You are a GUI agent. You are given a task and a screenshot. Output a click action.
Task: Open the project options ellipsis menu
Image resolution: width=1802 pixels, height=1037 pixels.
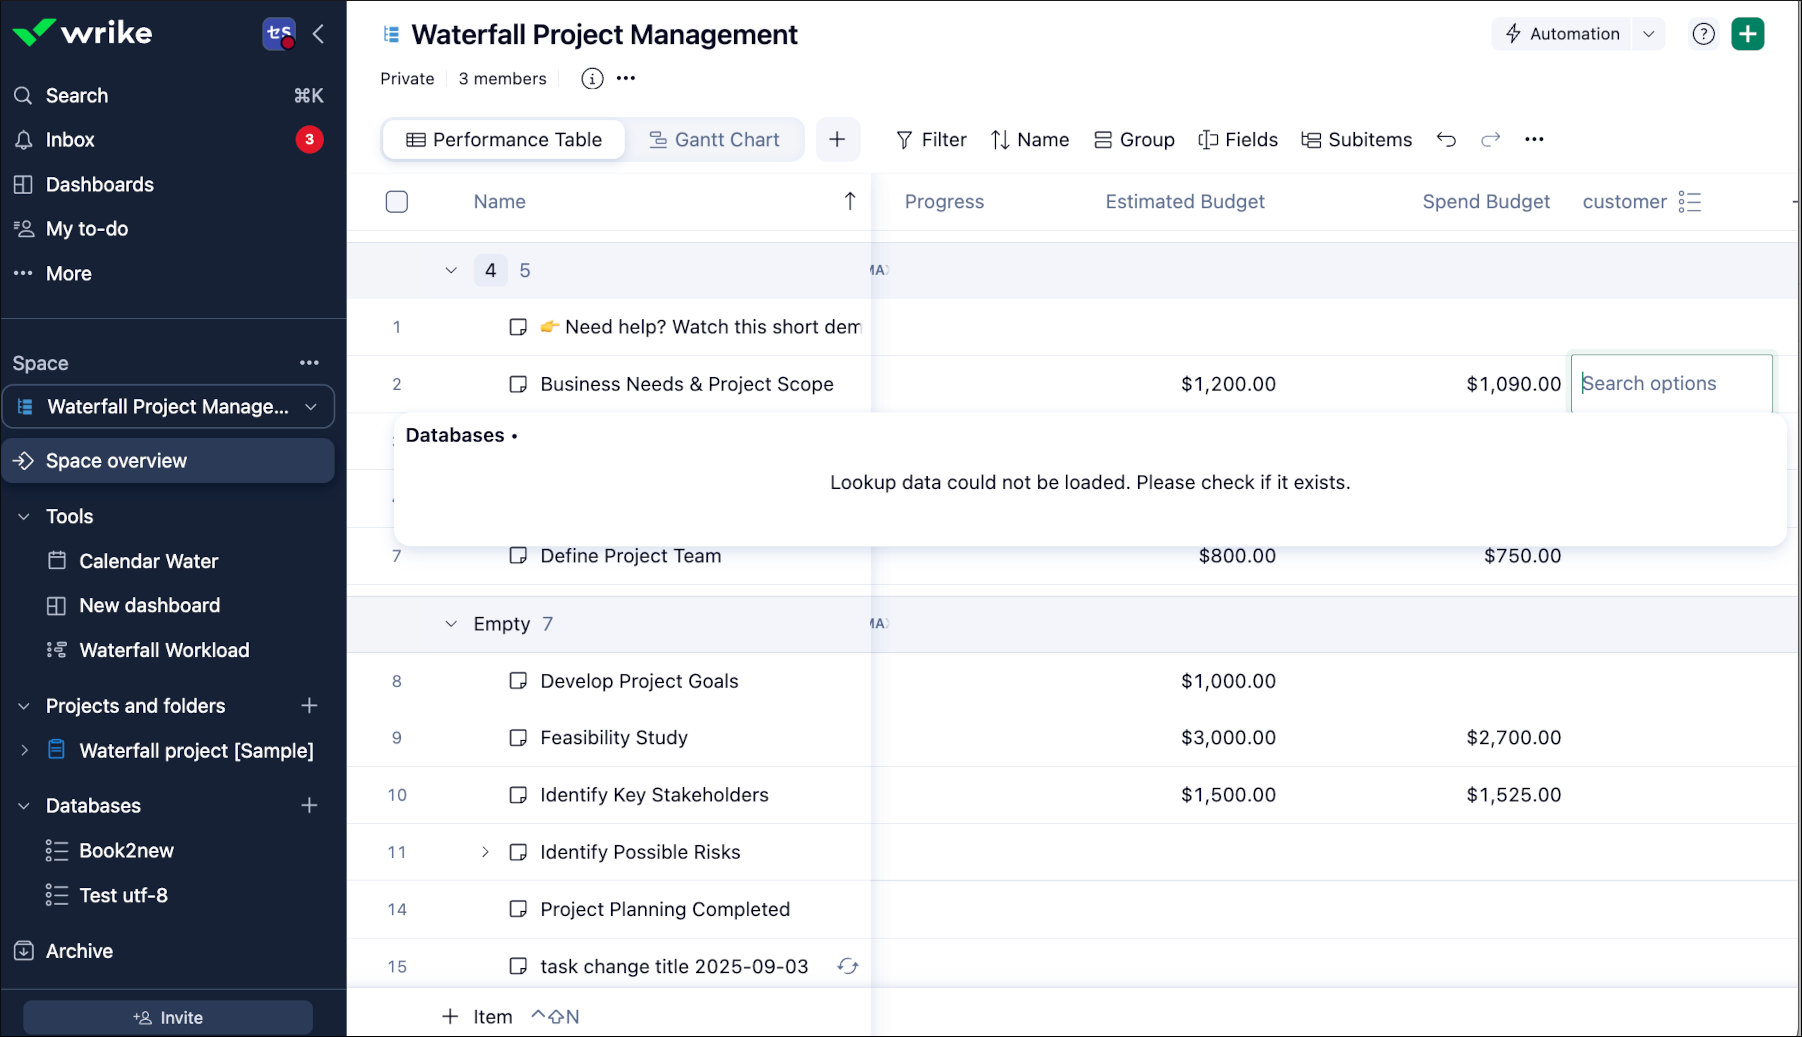pyautogui.click(x=625, y=79)
